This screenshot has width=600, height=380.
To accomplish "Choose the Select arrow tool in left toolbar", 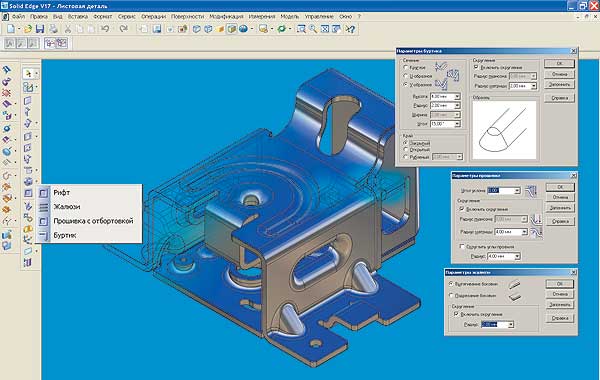I will point(28,73).
